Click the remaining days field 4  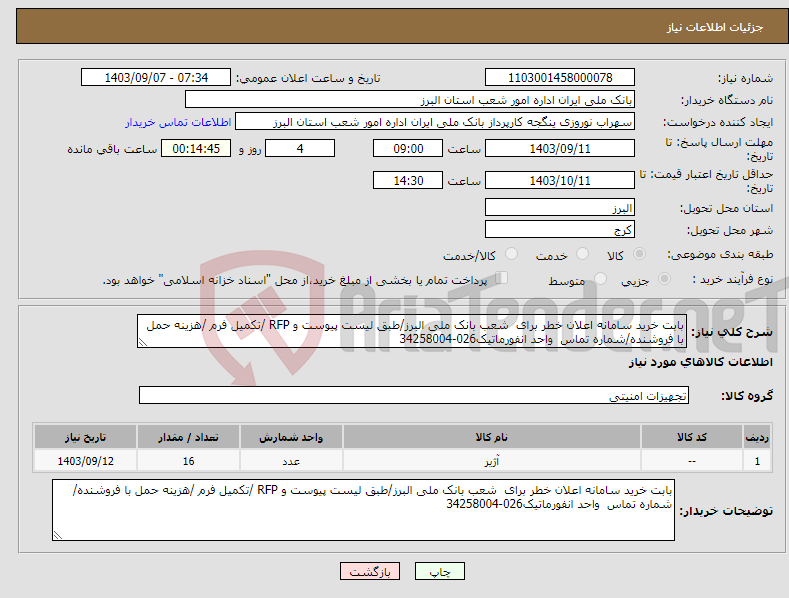pos(300,148)
